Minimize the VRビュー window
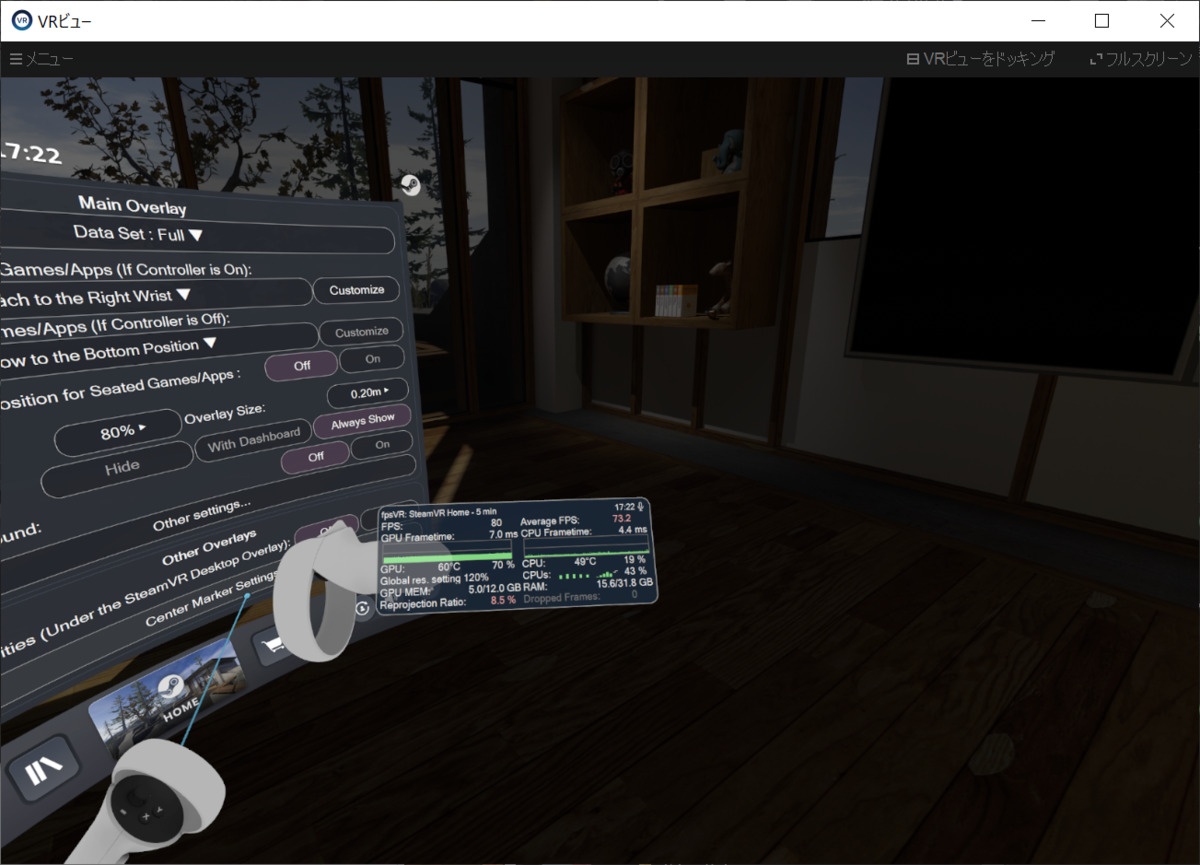The height and width of the screenshot is (865, 1200). tap(1037, 20)
